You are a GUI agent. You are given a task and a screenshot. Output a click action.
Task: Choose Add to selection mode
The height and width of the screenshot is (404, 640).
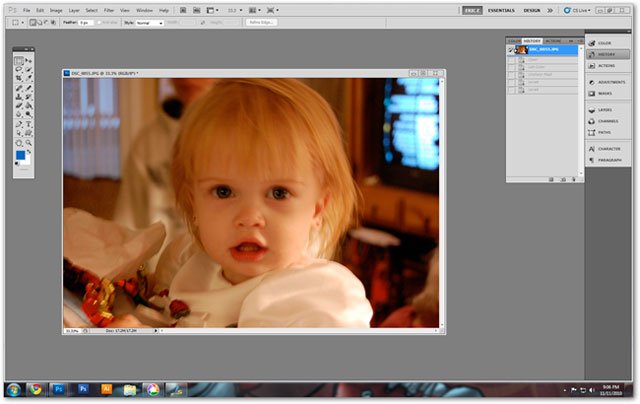(x=40, y=22)
